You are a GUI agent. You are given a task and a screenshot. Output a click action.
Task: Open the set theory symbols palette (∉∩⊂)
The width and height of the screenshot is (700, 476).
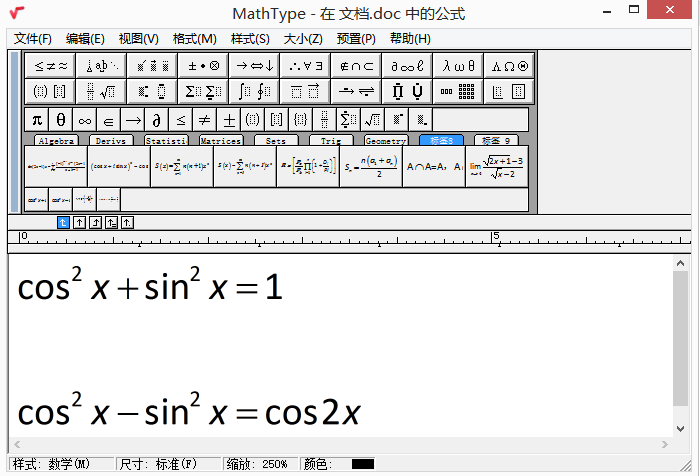pyautogui.click(x=356, y=66)
